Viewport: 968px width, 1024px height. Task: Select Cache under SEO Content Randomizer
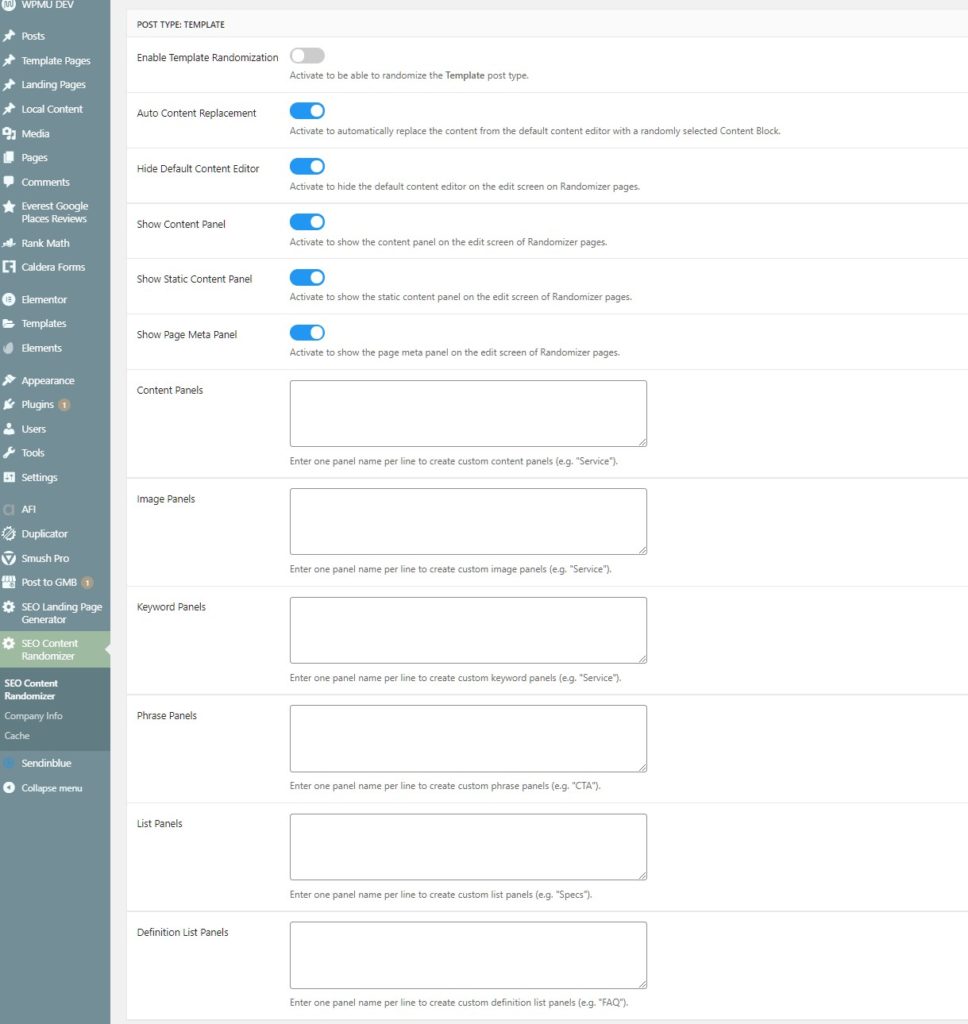tap(18, 735)
